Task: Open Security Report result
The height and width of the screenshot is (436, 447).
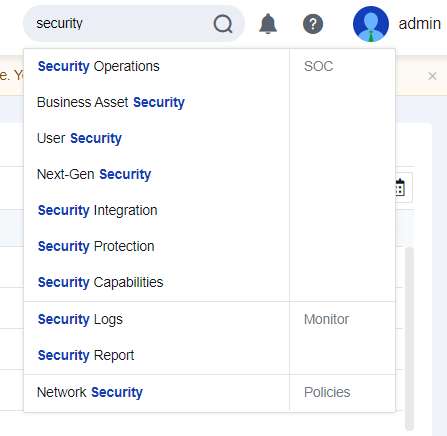Action: [86, 355]
